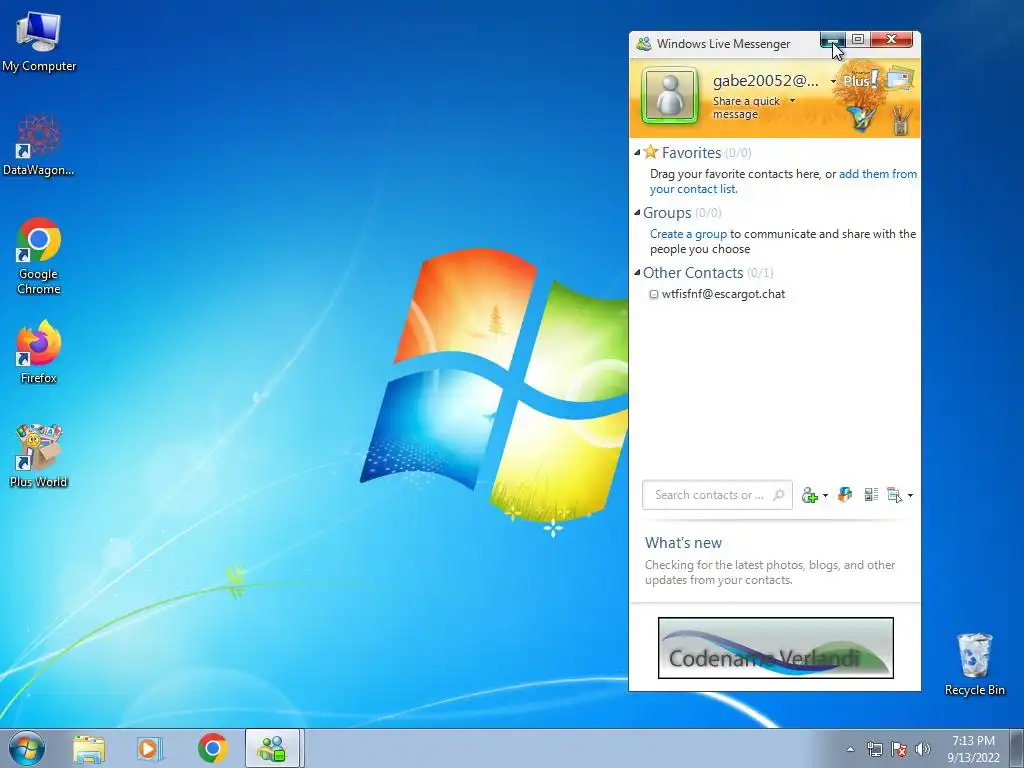Click the Favorites star icon
The image size is (1024, 768).
pos(650,152)
